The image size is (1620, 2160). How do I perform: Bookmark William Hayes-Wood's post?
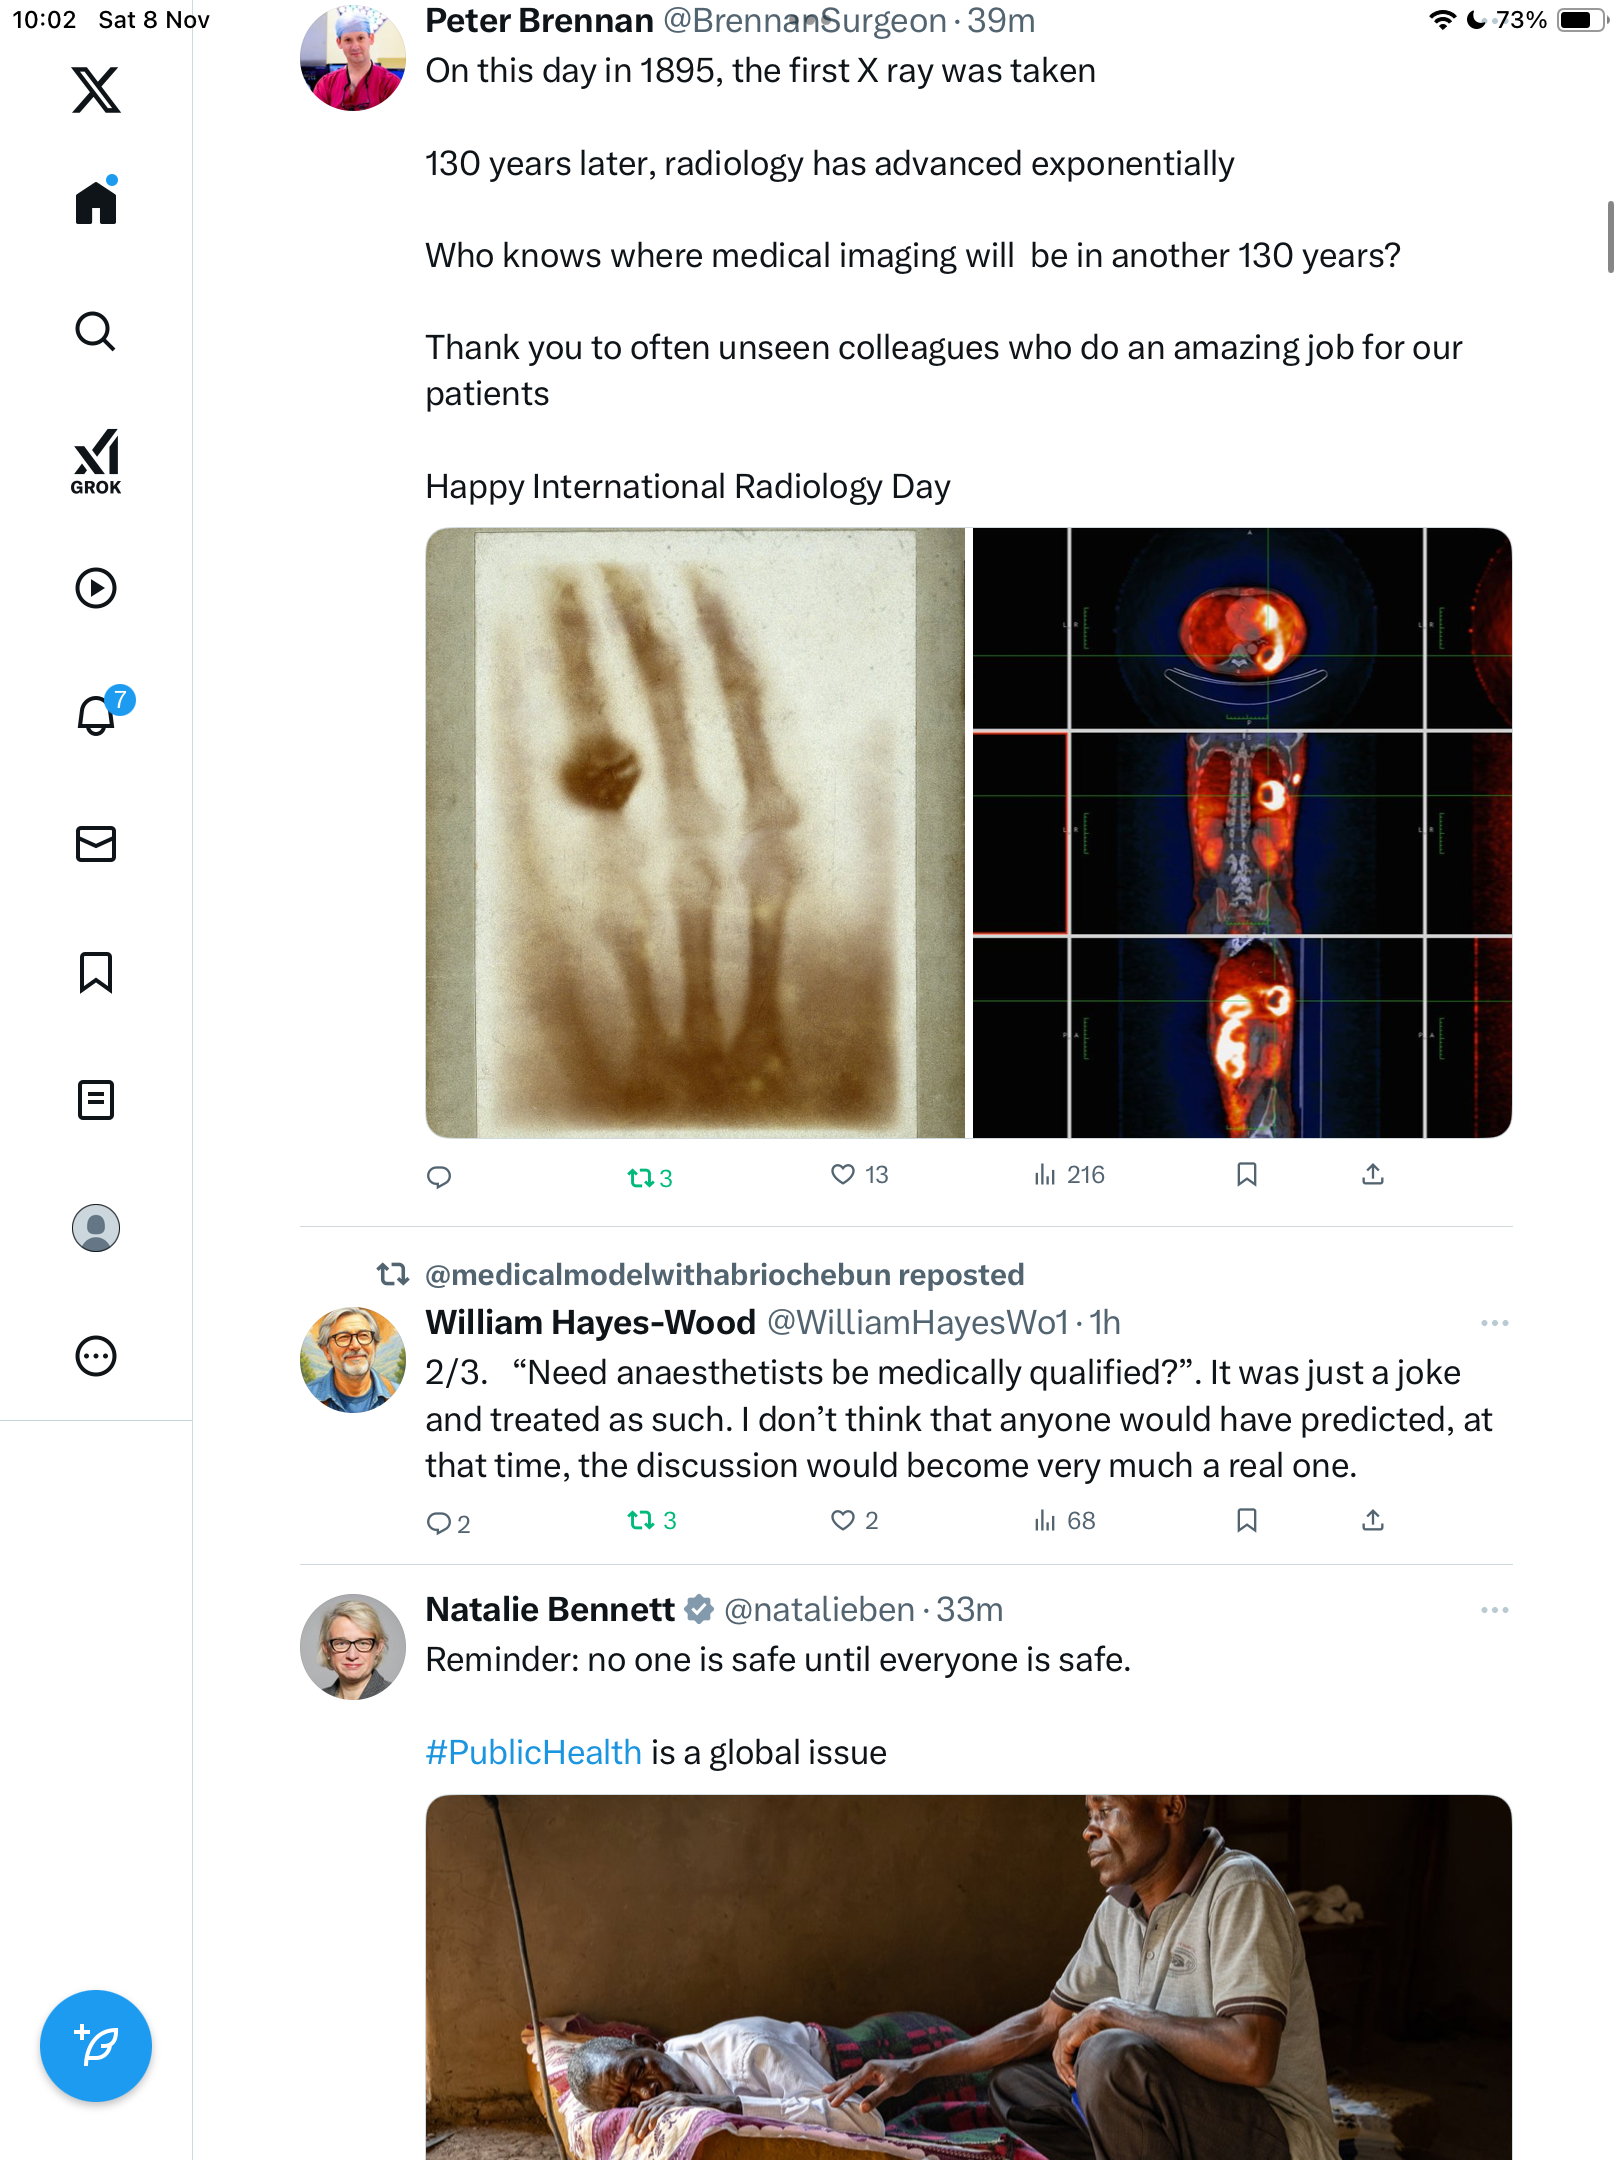(x=1247, y=1521)
